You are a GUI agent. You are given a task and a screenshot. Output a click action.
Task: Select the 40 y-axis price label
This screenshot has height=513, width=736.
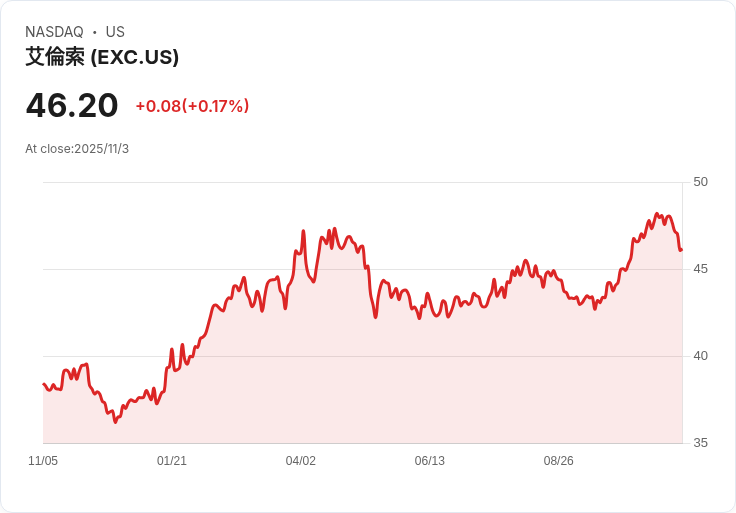click(x=700, y=356)
